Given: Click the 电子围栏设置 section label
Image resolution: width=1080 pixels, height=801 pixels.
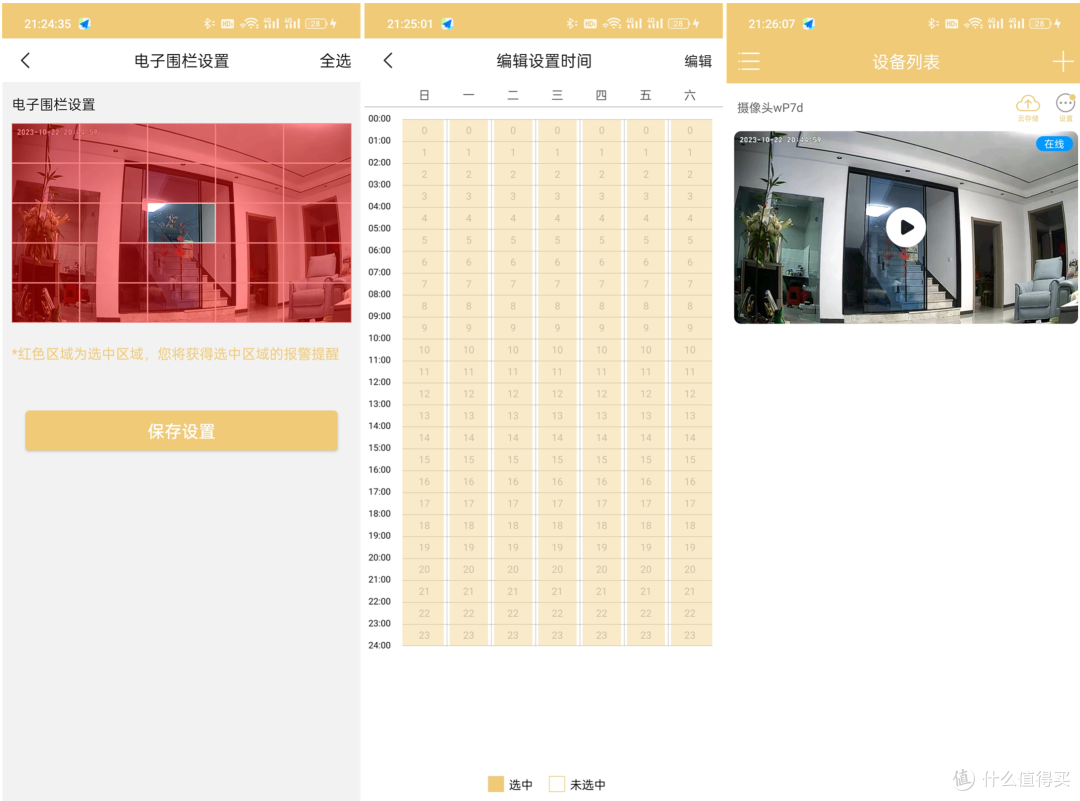Looking at the screenshot, I should 54,105.
